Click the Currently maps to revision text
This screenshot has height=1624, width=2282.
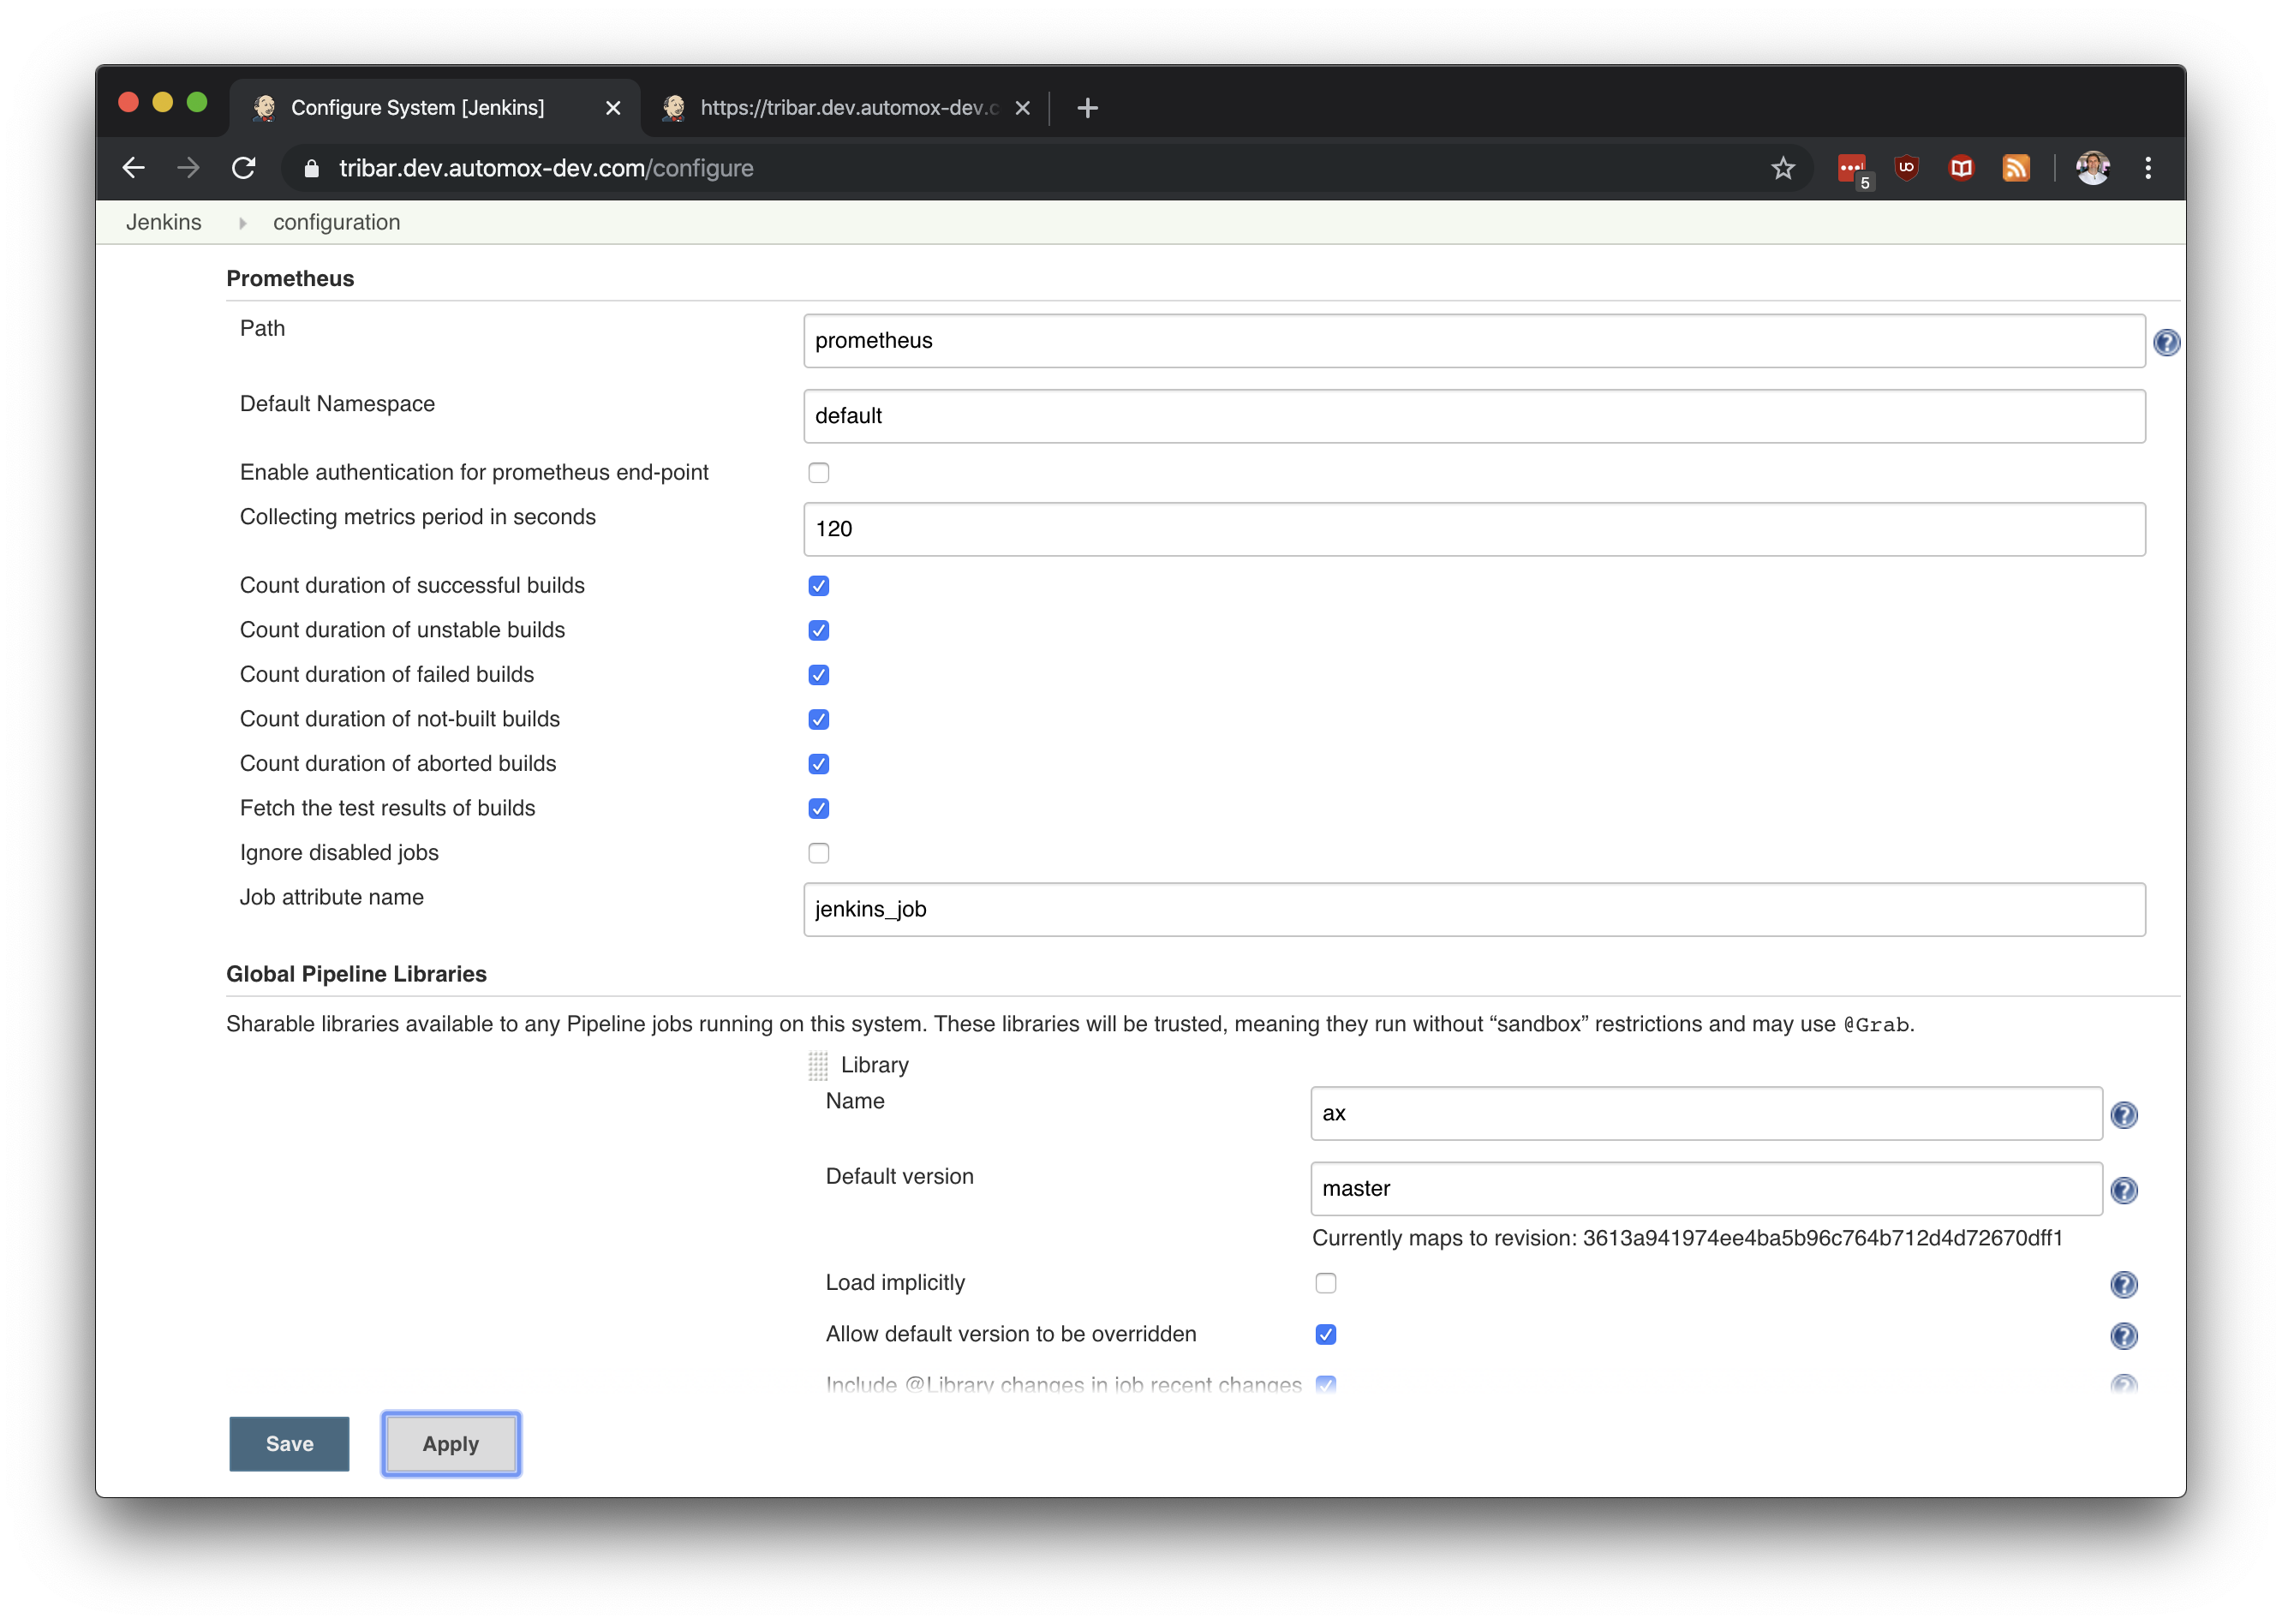pyautogui.click(x=1687, y=1238)
